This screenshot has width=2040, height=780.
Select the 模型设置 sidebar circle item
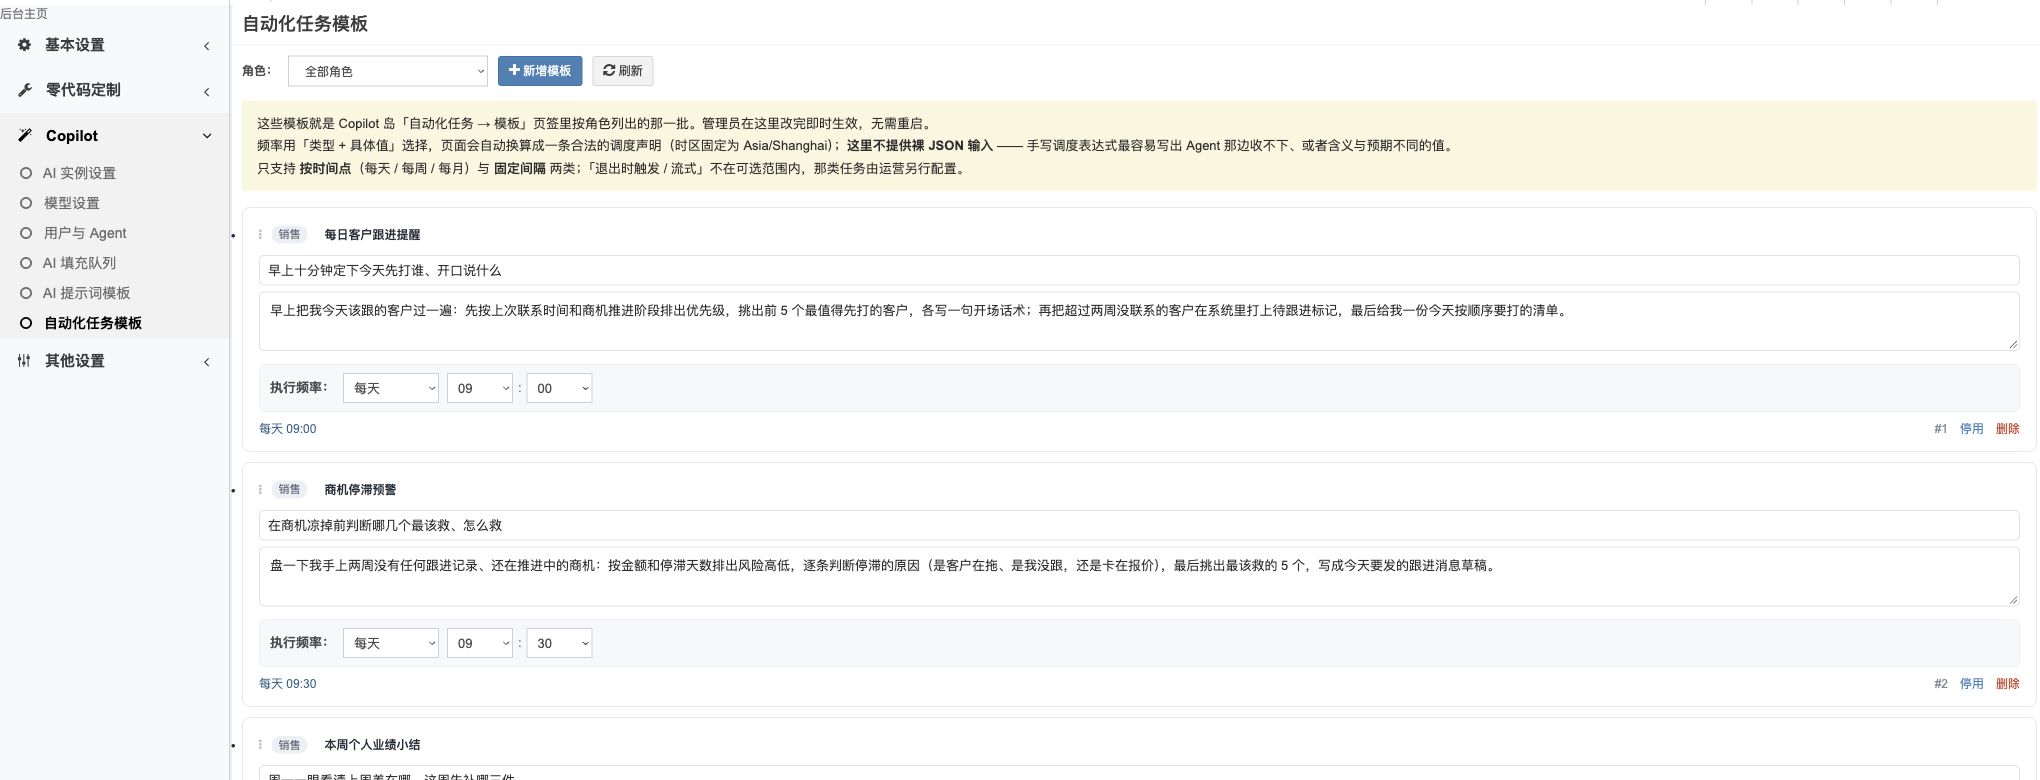pyautogui.click(x=60, y=203)
